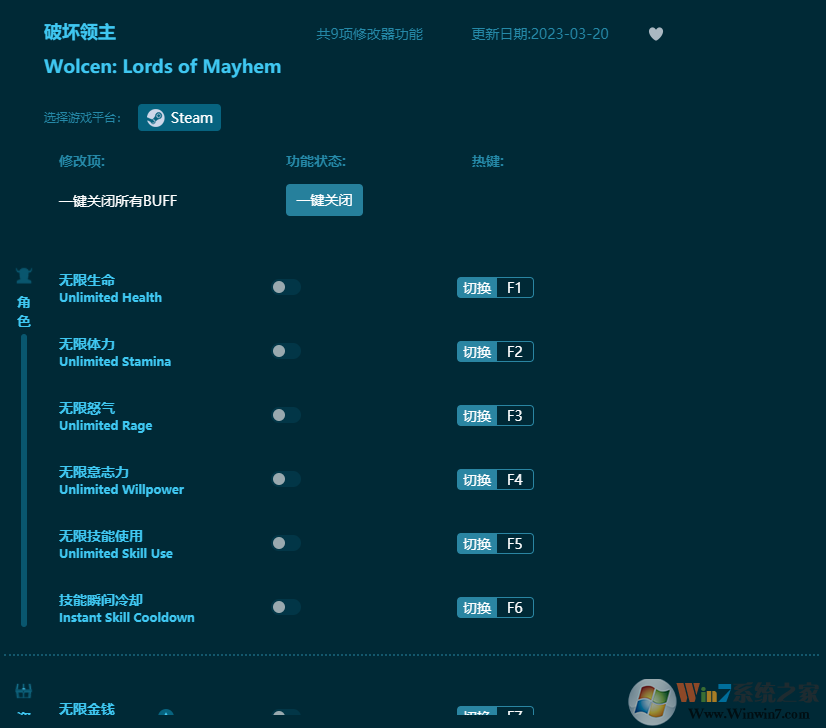Click the 一键关闭 button to disable all BUFFs
The width and height of the screenshot is (826, 728).
click(324, 200)
